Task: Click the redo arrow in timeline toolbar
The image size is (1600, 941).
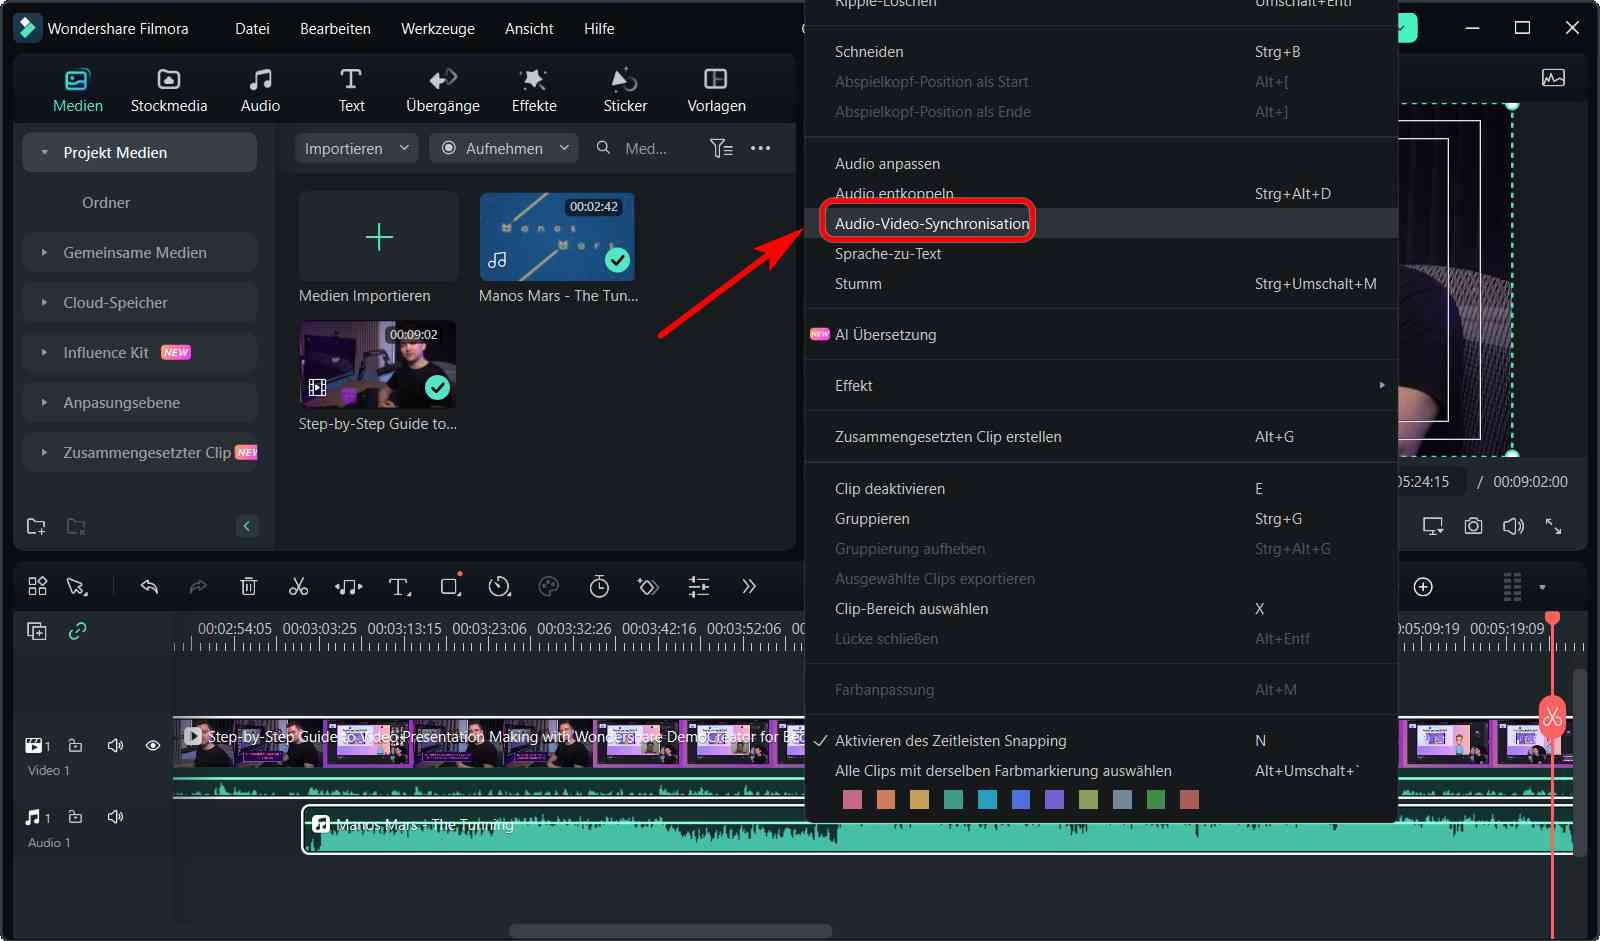Action: pyautogui.click(x=198, y=587)
